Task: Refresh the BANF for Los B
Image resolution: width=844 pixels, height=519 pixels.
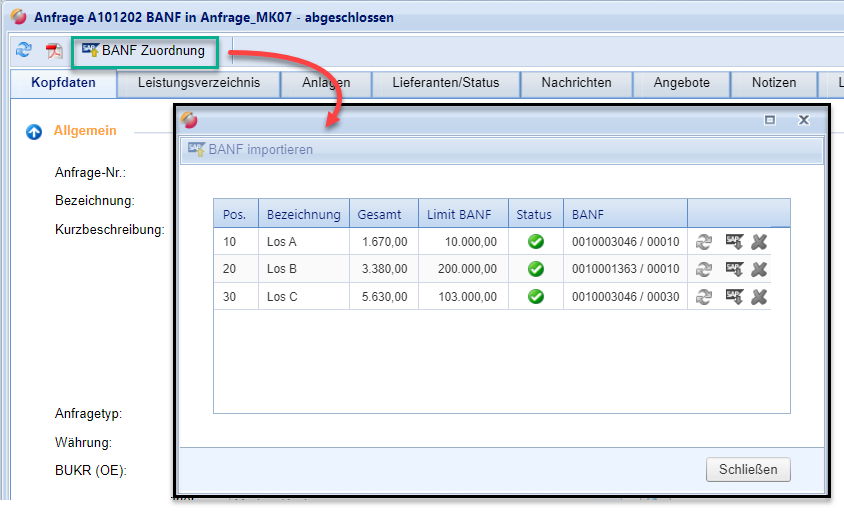Action: (x=706, y=269)
